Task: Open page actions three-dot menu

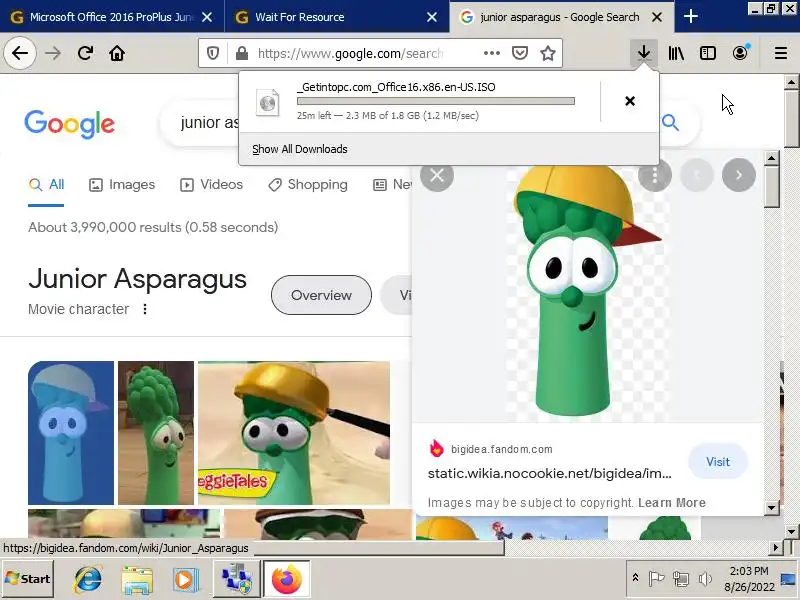Action: click(x=492, y=53)
